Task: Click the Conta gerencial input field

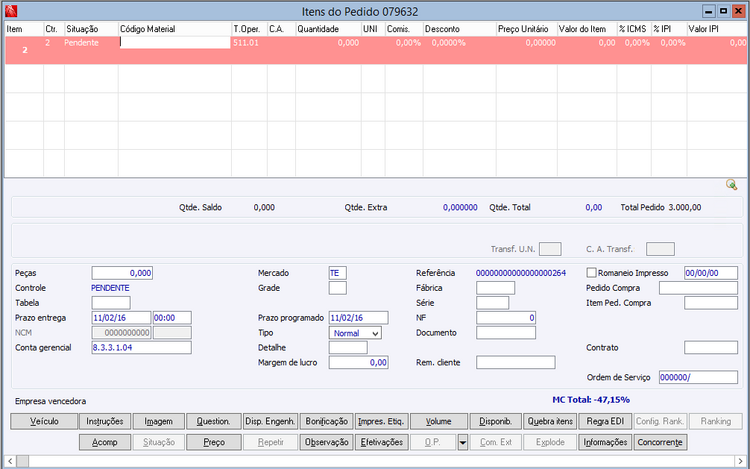Action: [x=142, y=348]
